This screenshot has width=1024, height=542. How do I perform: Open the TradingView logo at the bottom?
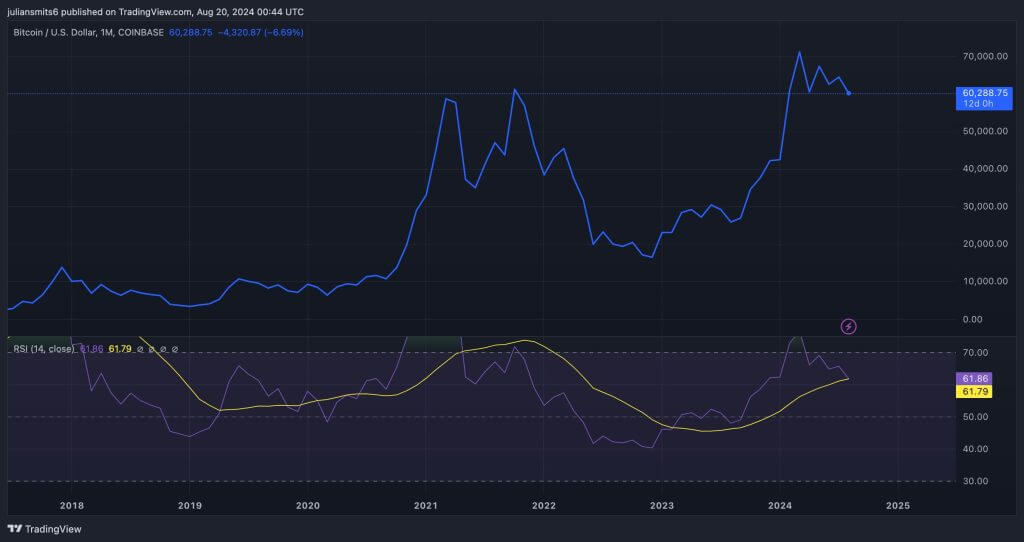[x=44, y=529]
